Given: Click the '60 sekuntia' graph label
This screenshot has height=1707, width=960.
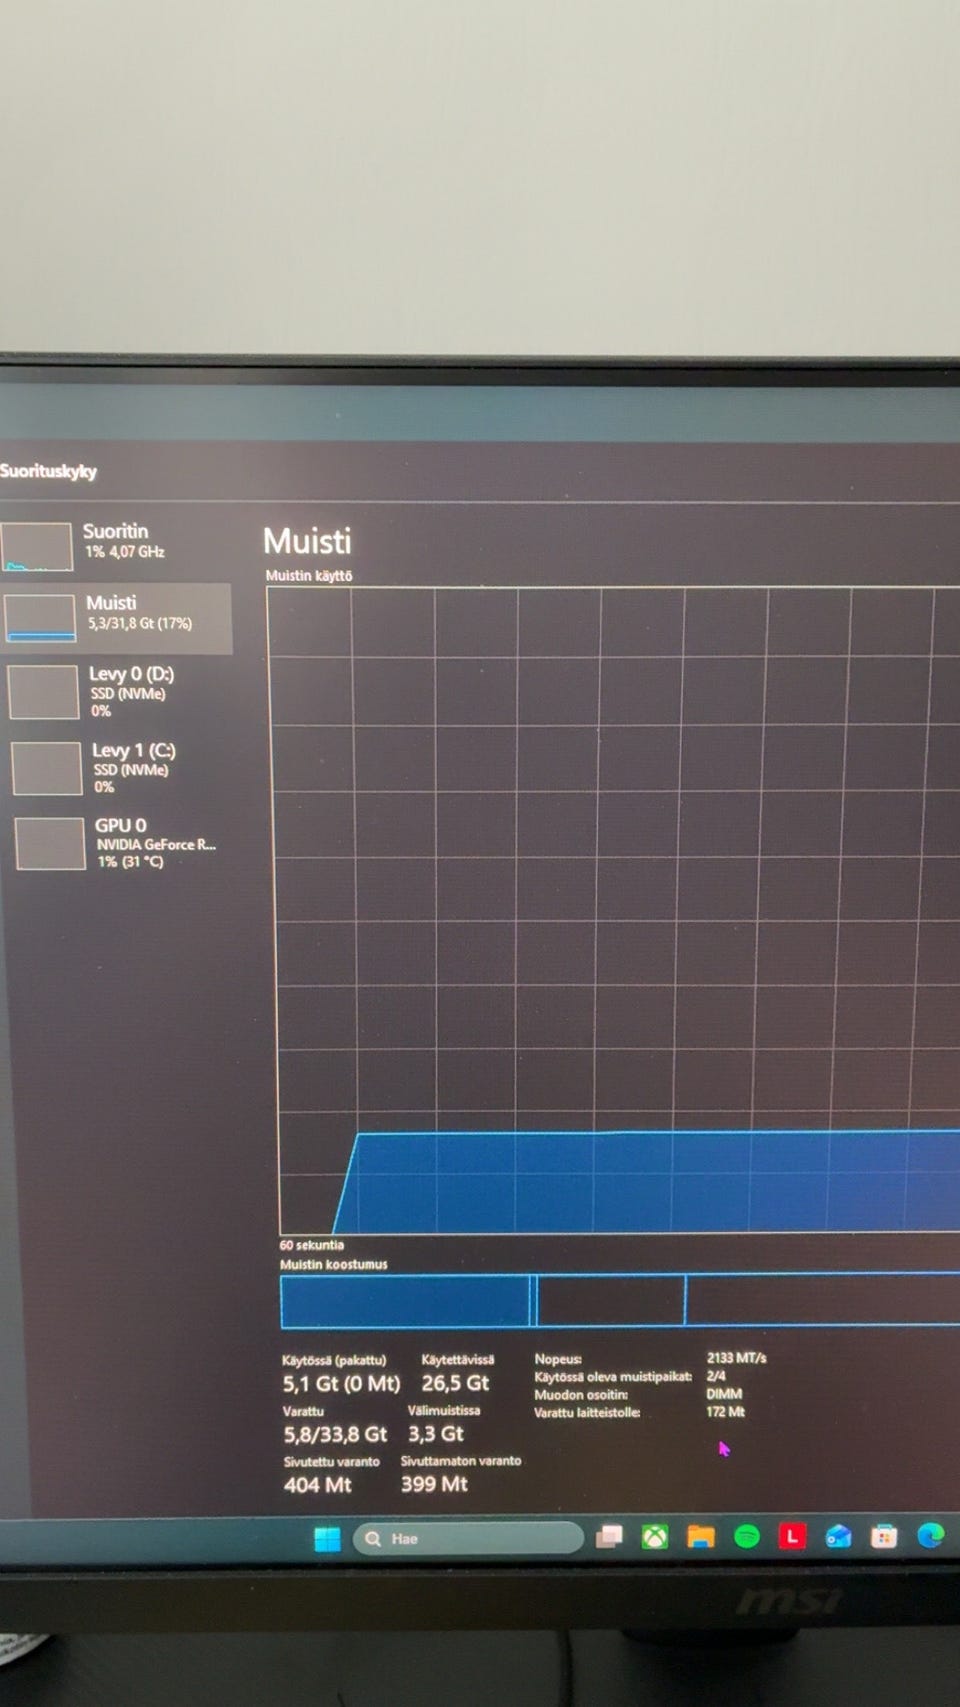Looking at the screenshot, I should pyautogui.click(x=311, y=1245).
